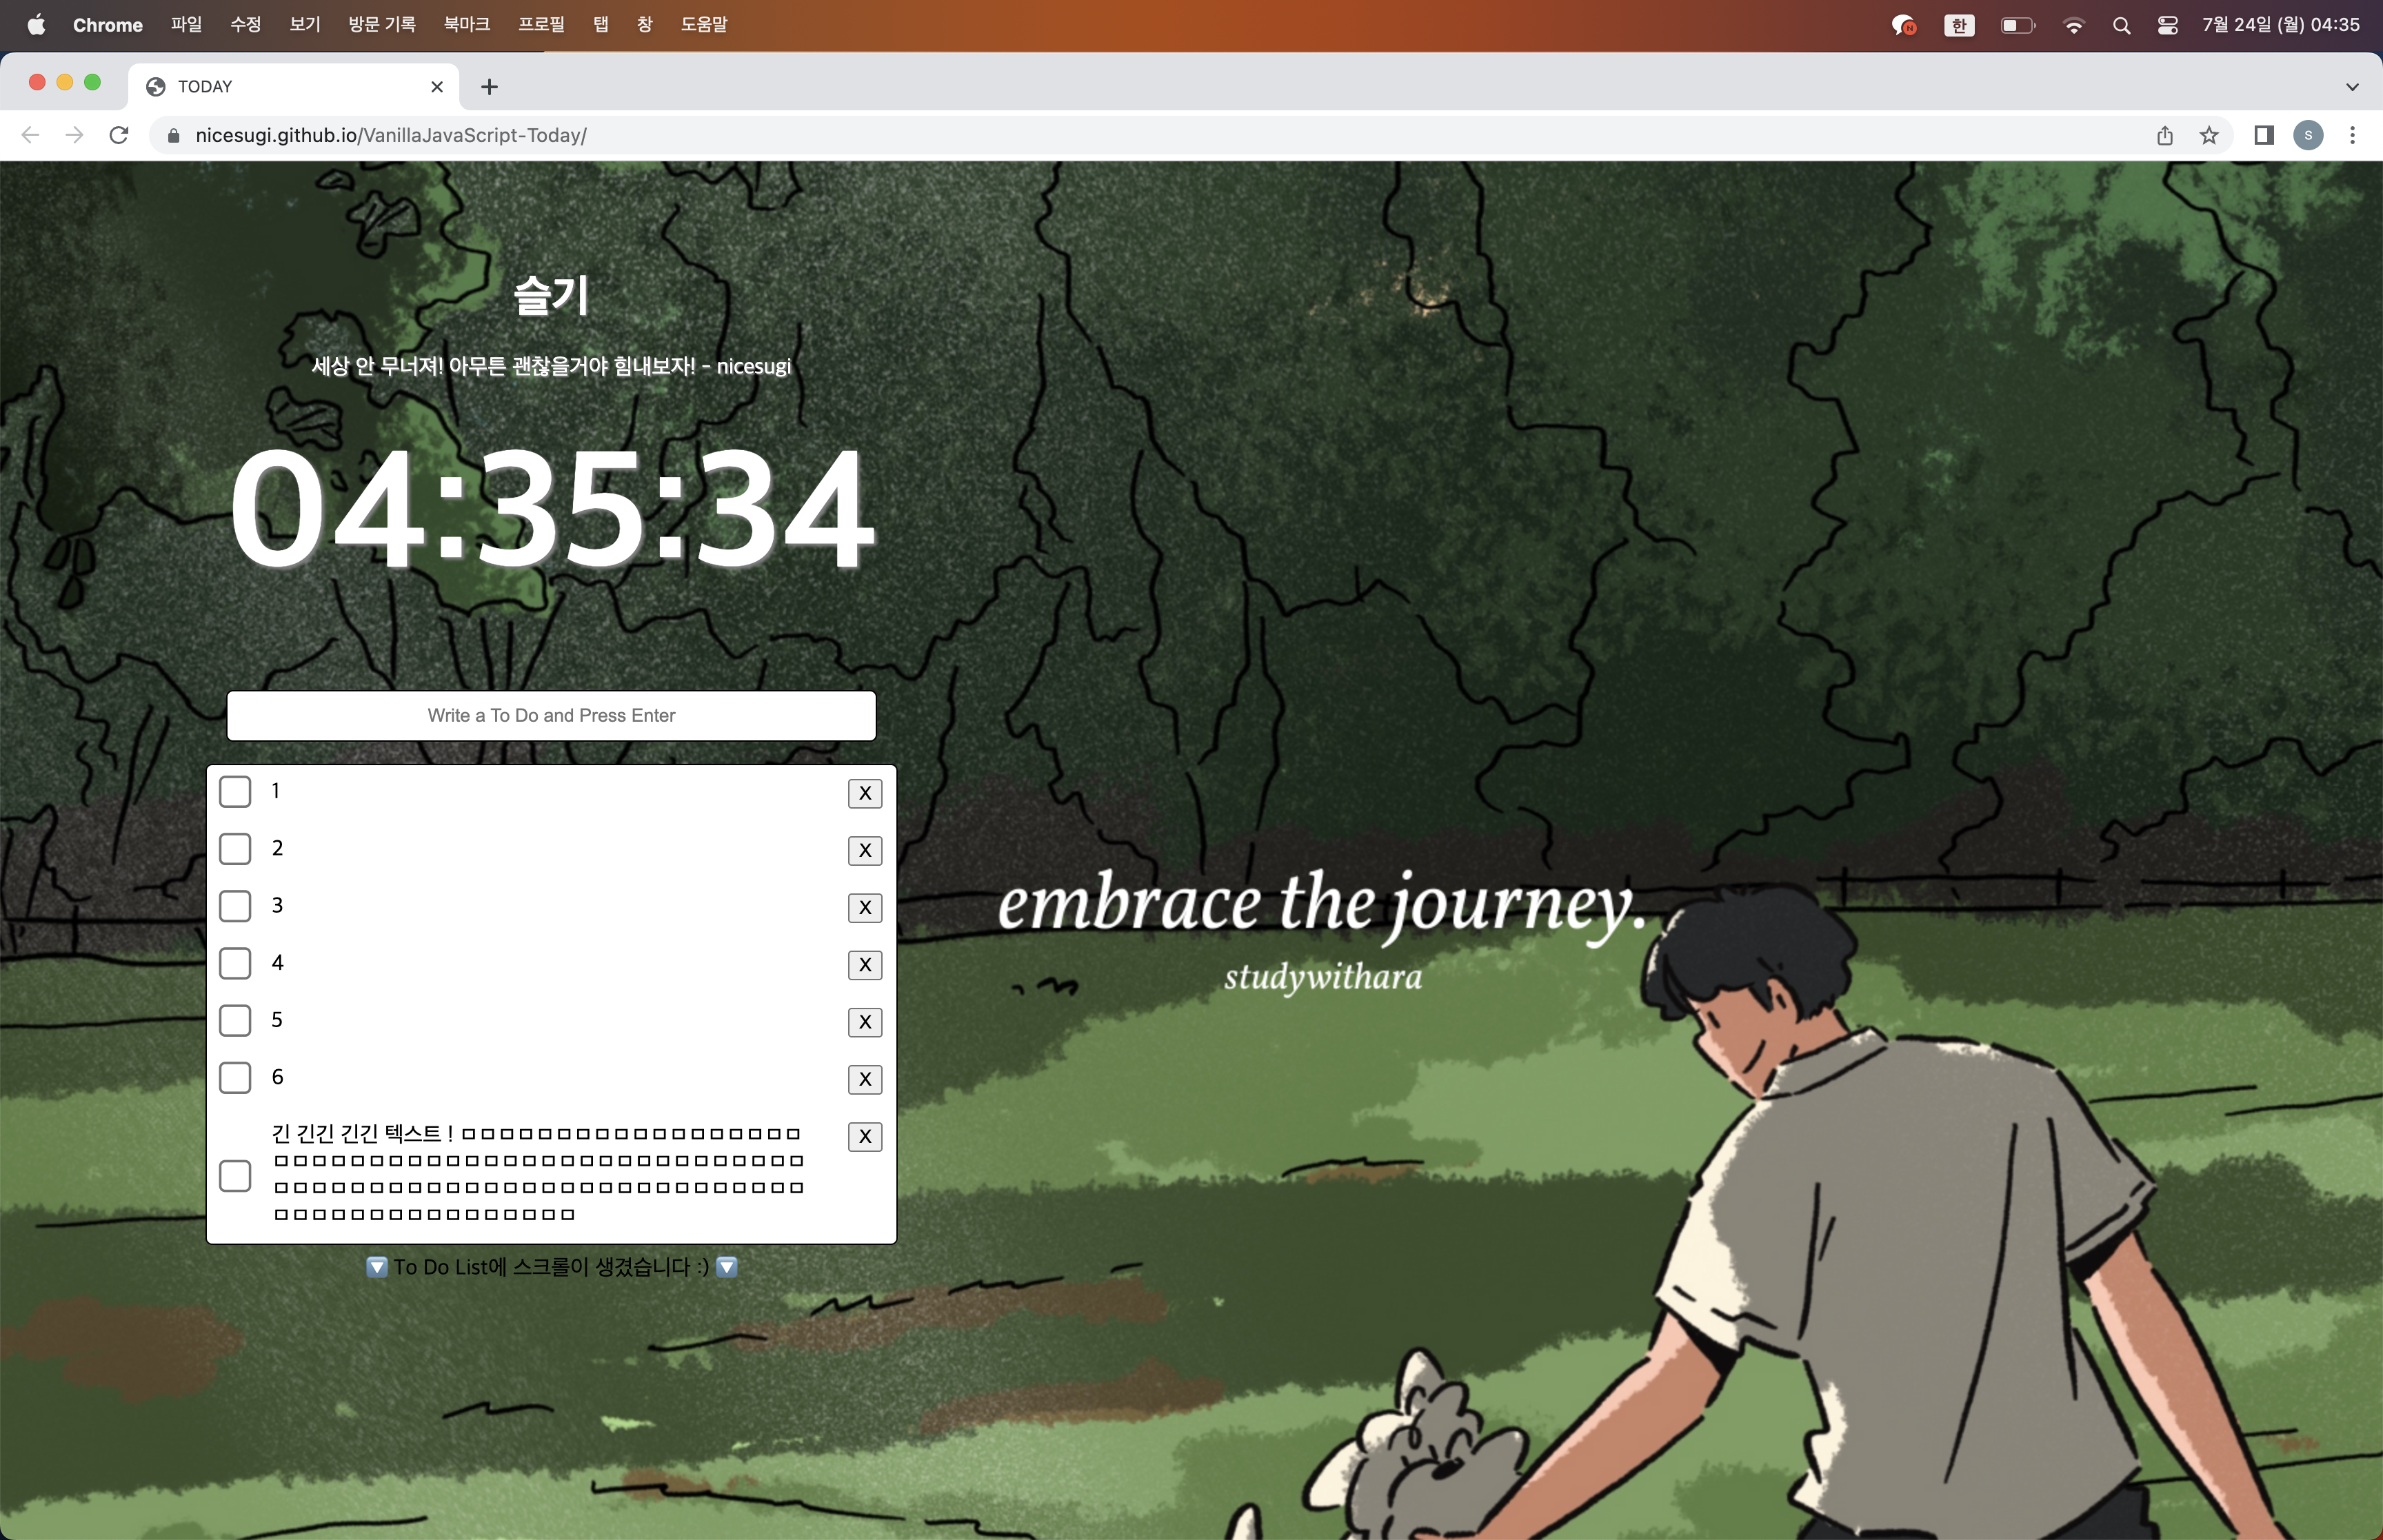This screenshot has width=2383, height=1540.
Task: Reload the TODAY page
Action: 119,135
